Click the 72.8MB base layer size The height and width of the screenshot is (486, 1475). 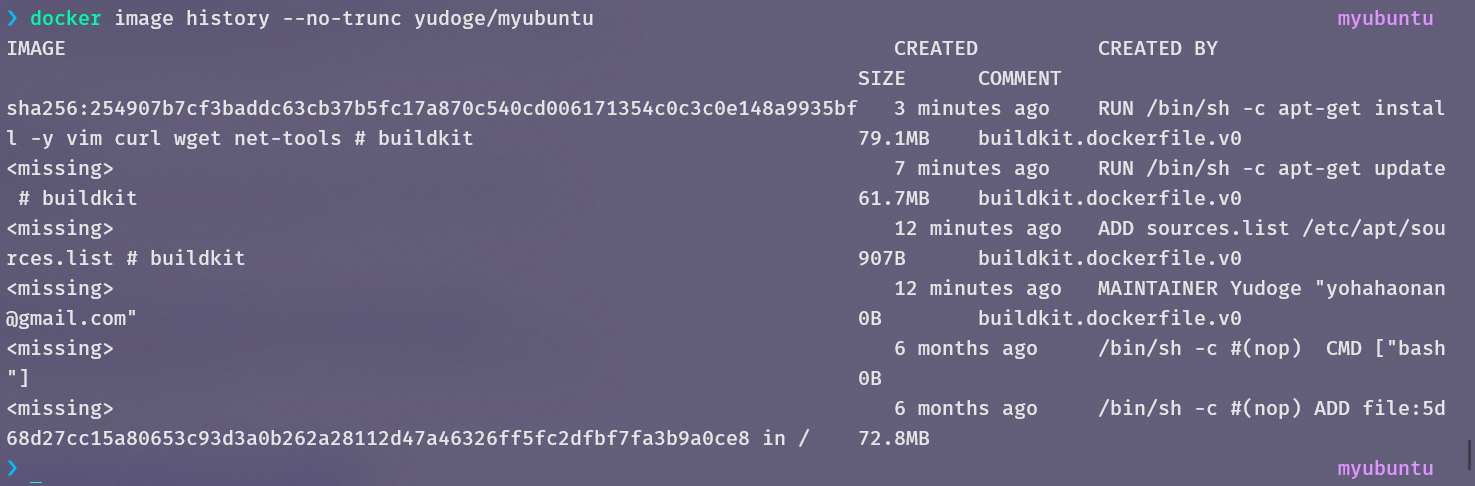click(893, 438)
